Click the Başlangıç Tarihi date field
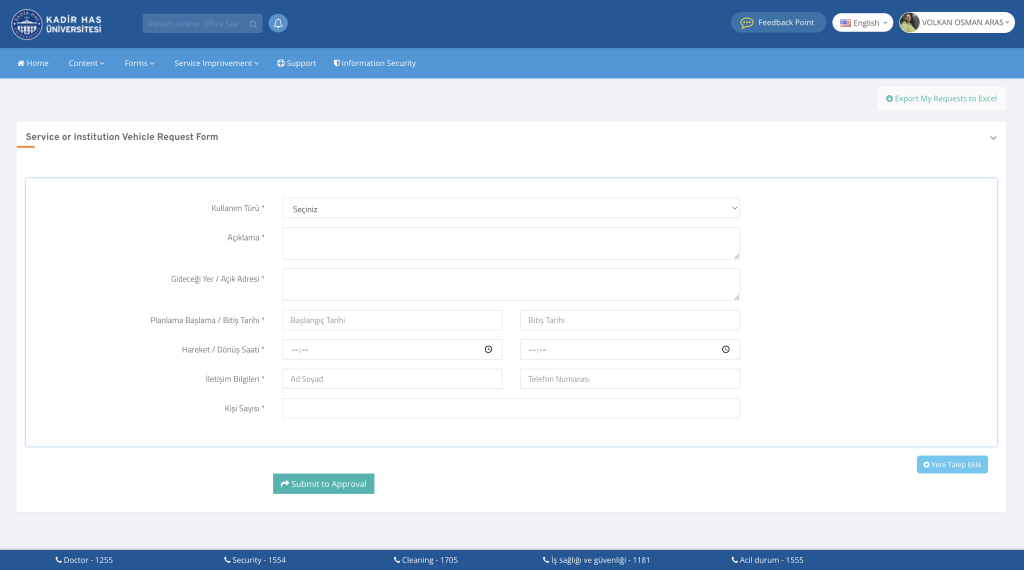 coord(392,320)
